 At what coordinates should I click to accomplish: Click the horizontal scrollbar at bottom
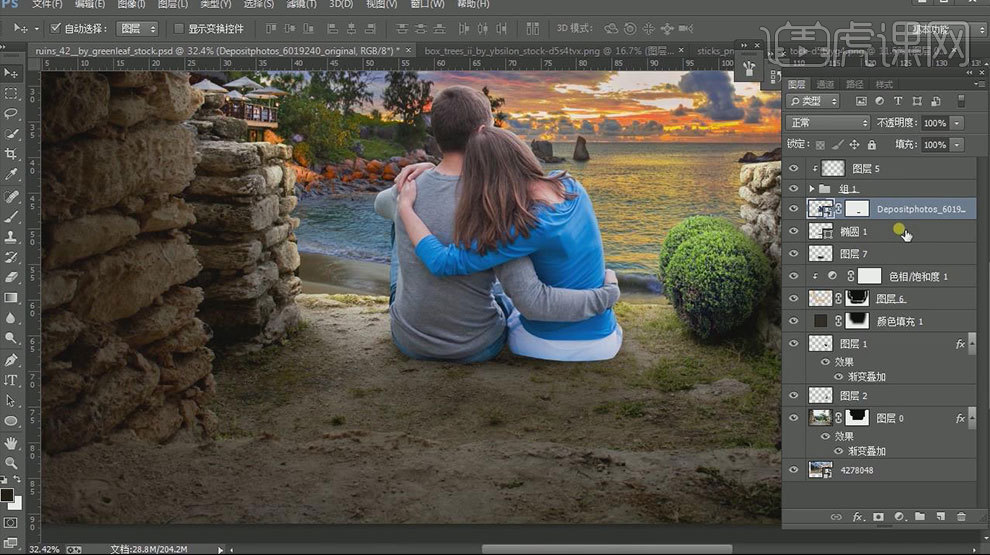tap(607, 549)
